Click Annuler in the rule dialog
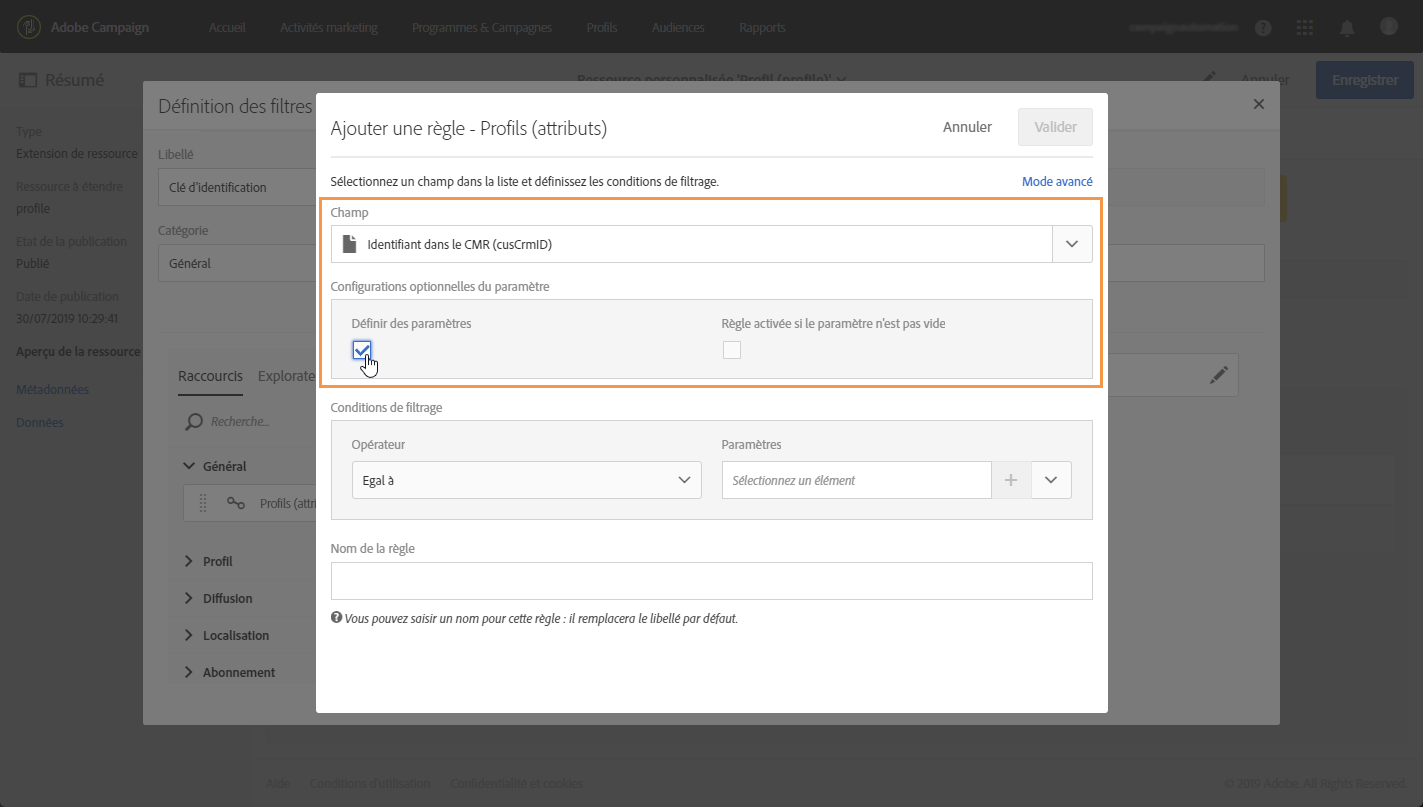This screenshot has height=807, width=1423. 967,127
